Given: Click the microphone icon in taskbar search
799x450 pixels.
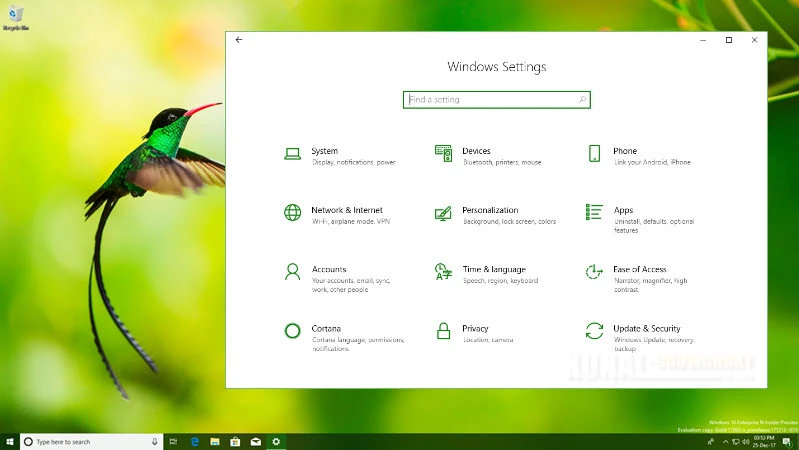Looking at the screenshot, I should click(x=154, y=442).
